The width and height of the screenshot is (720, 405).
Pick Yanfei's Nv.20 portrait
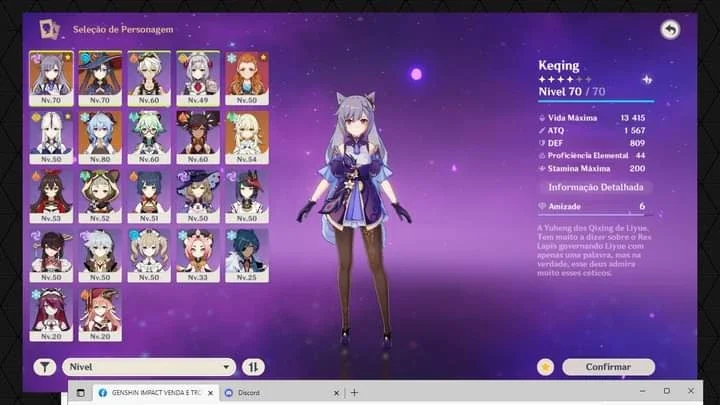(100, 315)
